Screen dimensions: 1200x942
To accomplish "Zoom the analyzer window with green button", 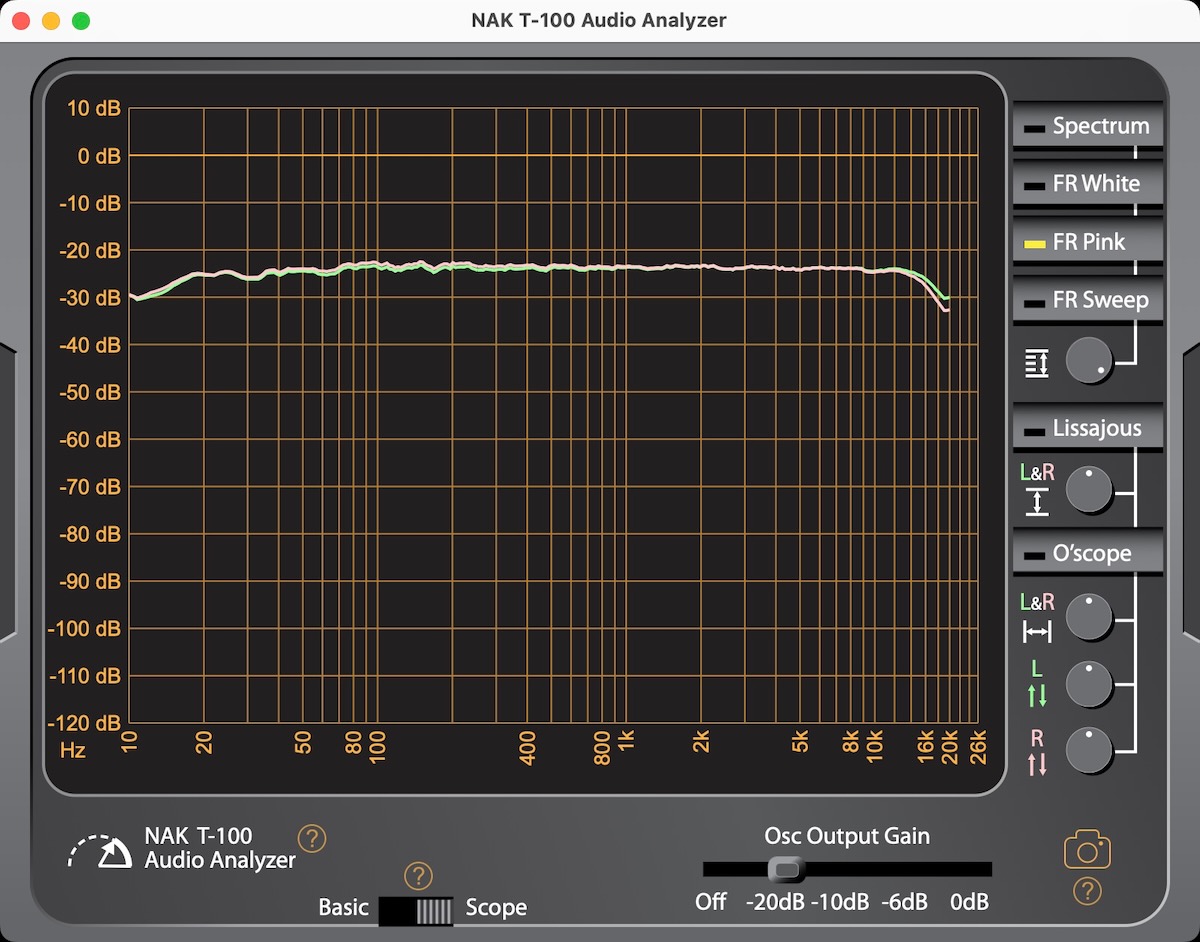I will pos(81,21).
